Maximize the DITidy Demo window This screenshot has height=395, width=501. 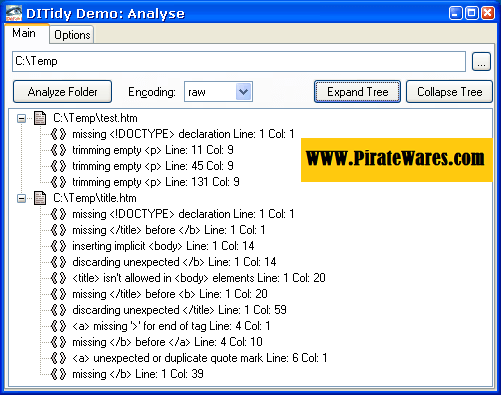pos(472,13)
